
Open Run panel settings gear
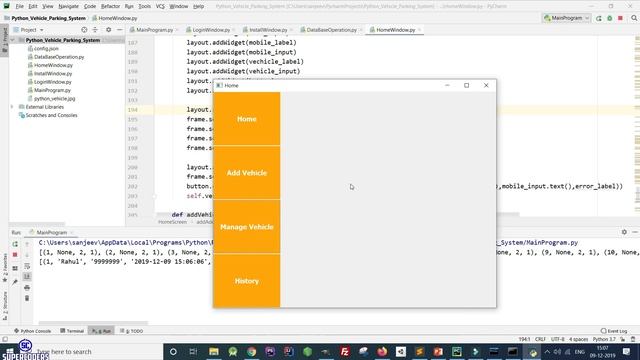(624, 232)
